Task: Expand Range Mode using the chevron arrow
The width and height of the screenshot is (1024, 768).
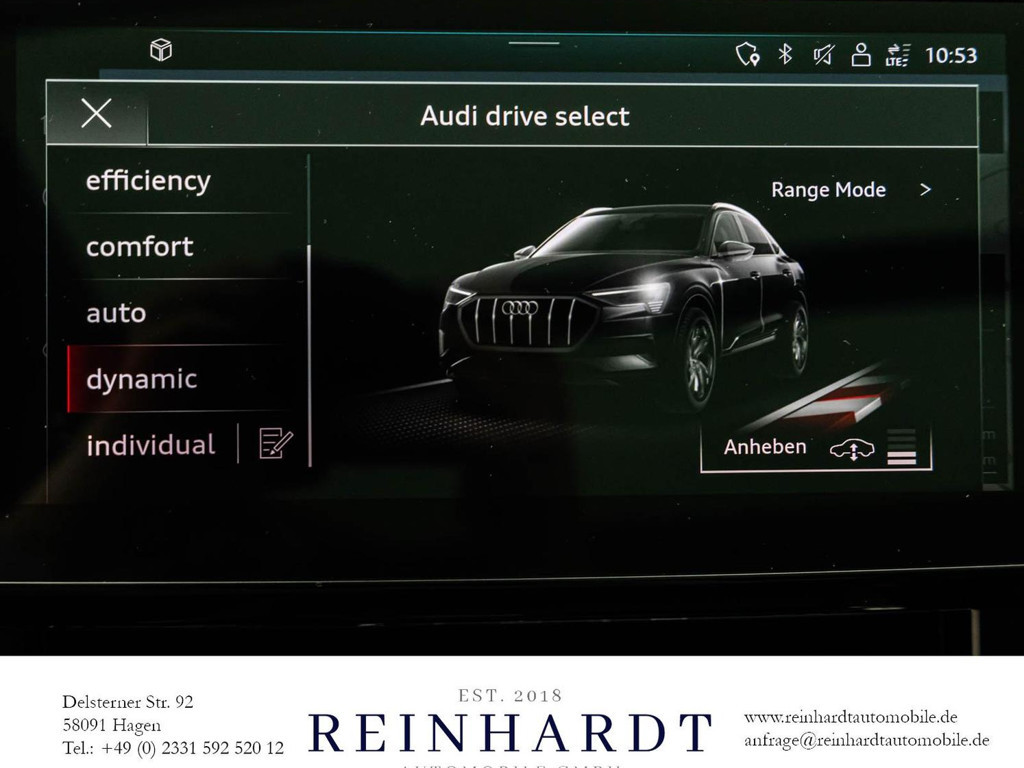Action: coord(925,189)
